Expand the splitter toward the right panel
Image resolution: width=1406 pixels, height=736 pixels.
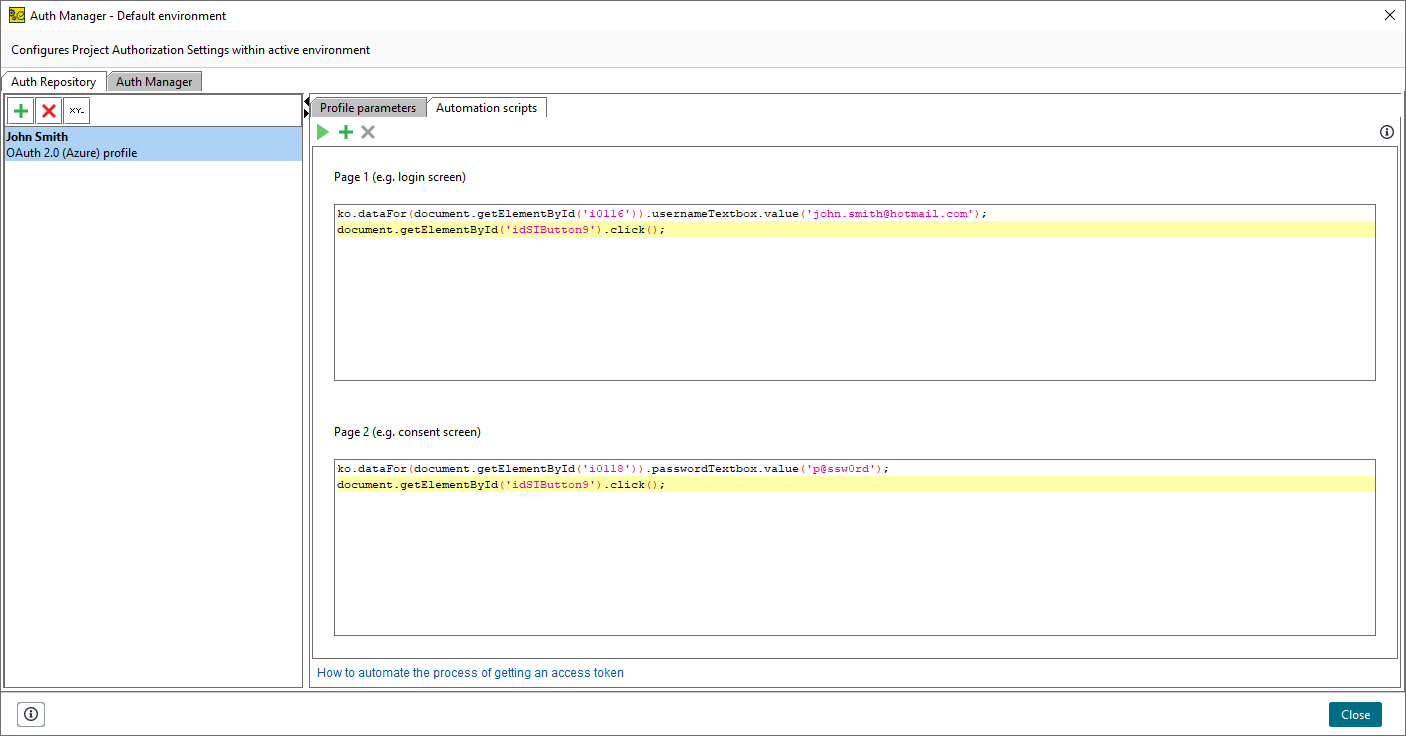point(306,113)
